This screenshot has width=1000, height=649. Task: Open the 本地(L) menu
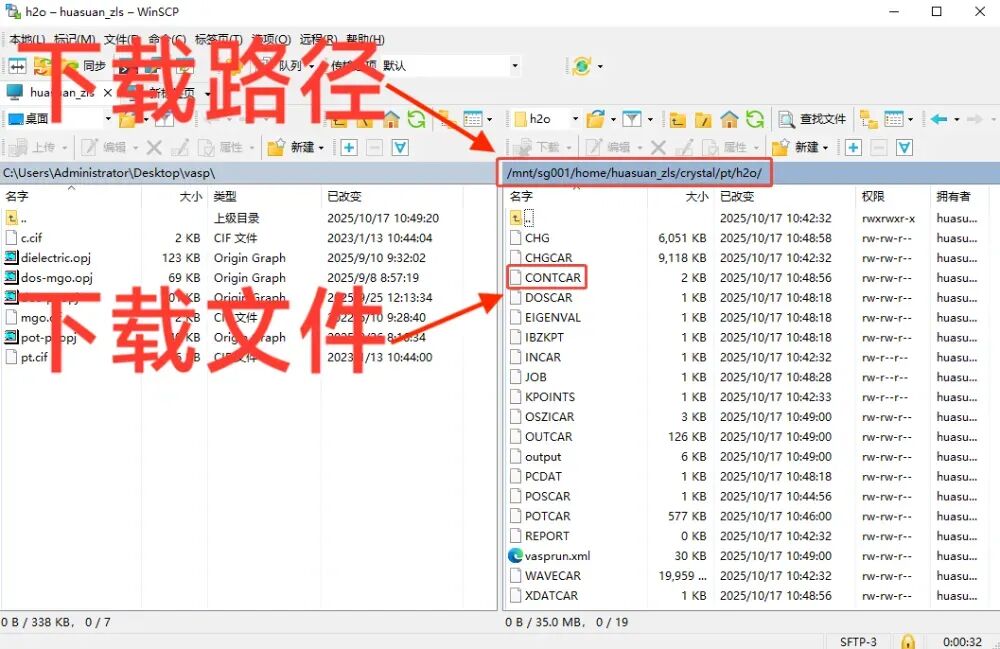click(x=26, y=40)
